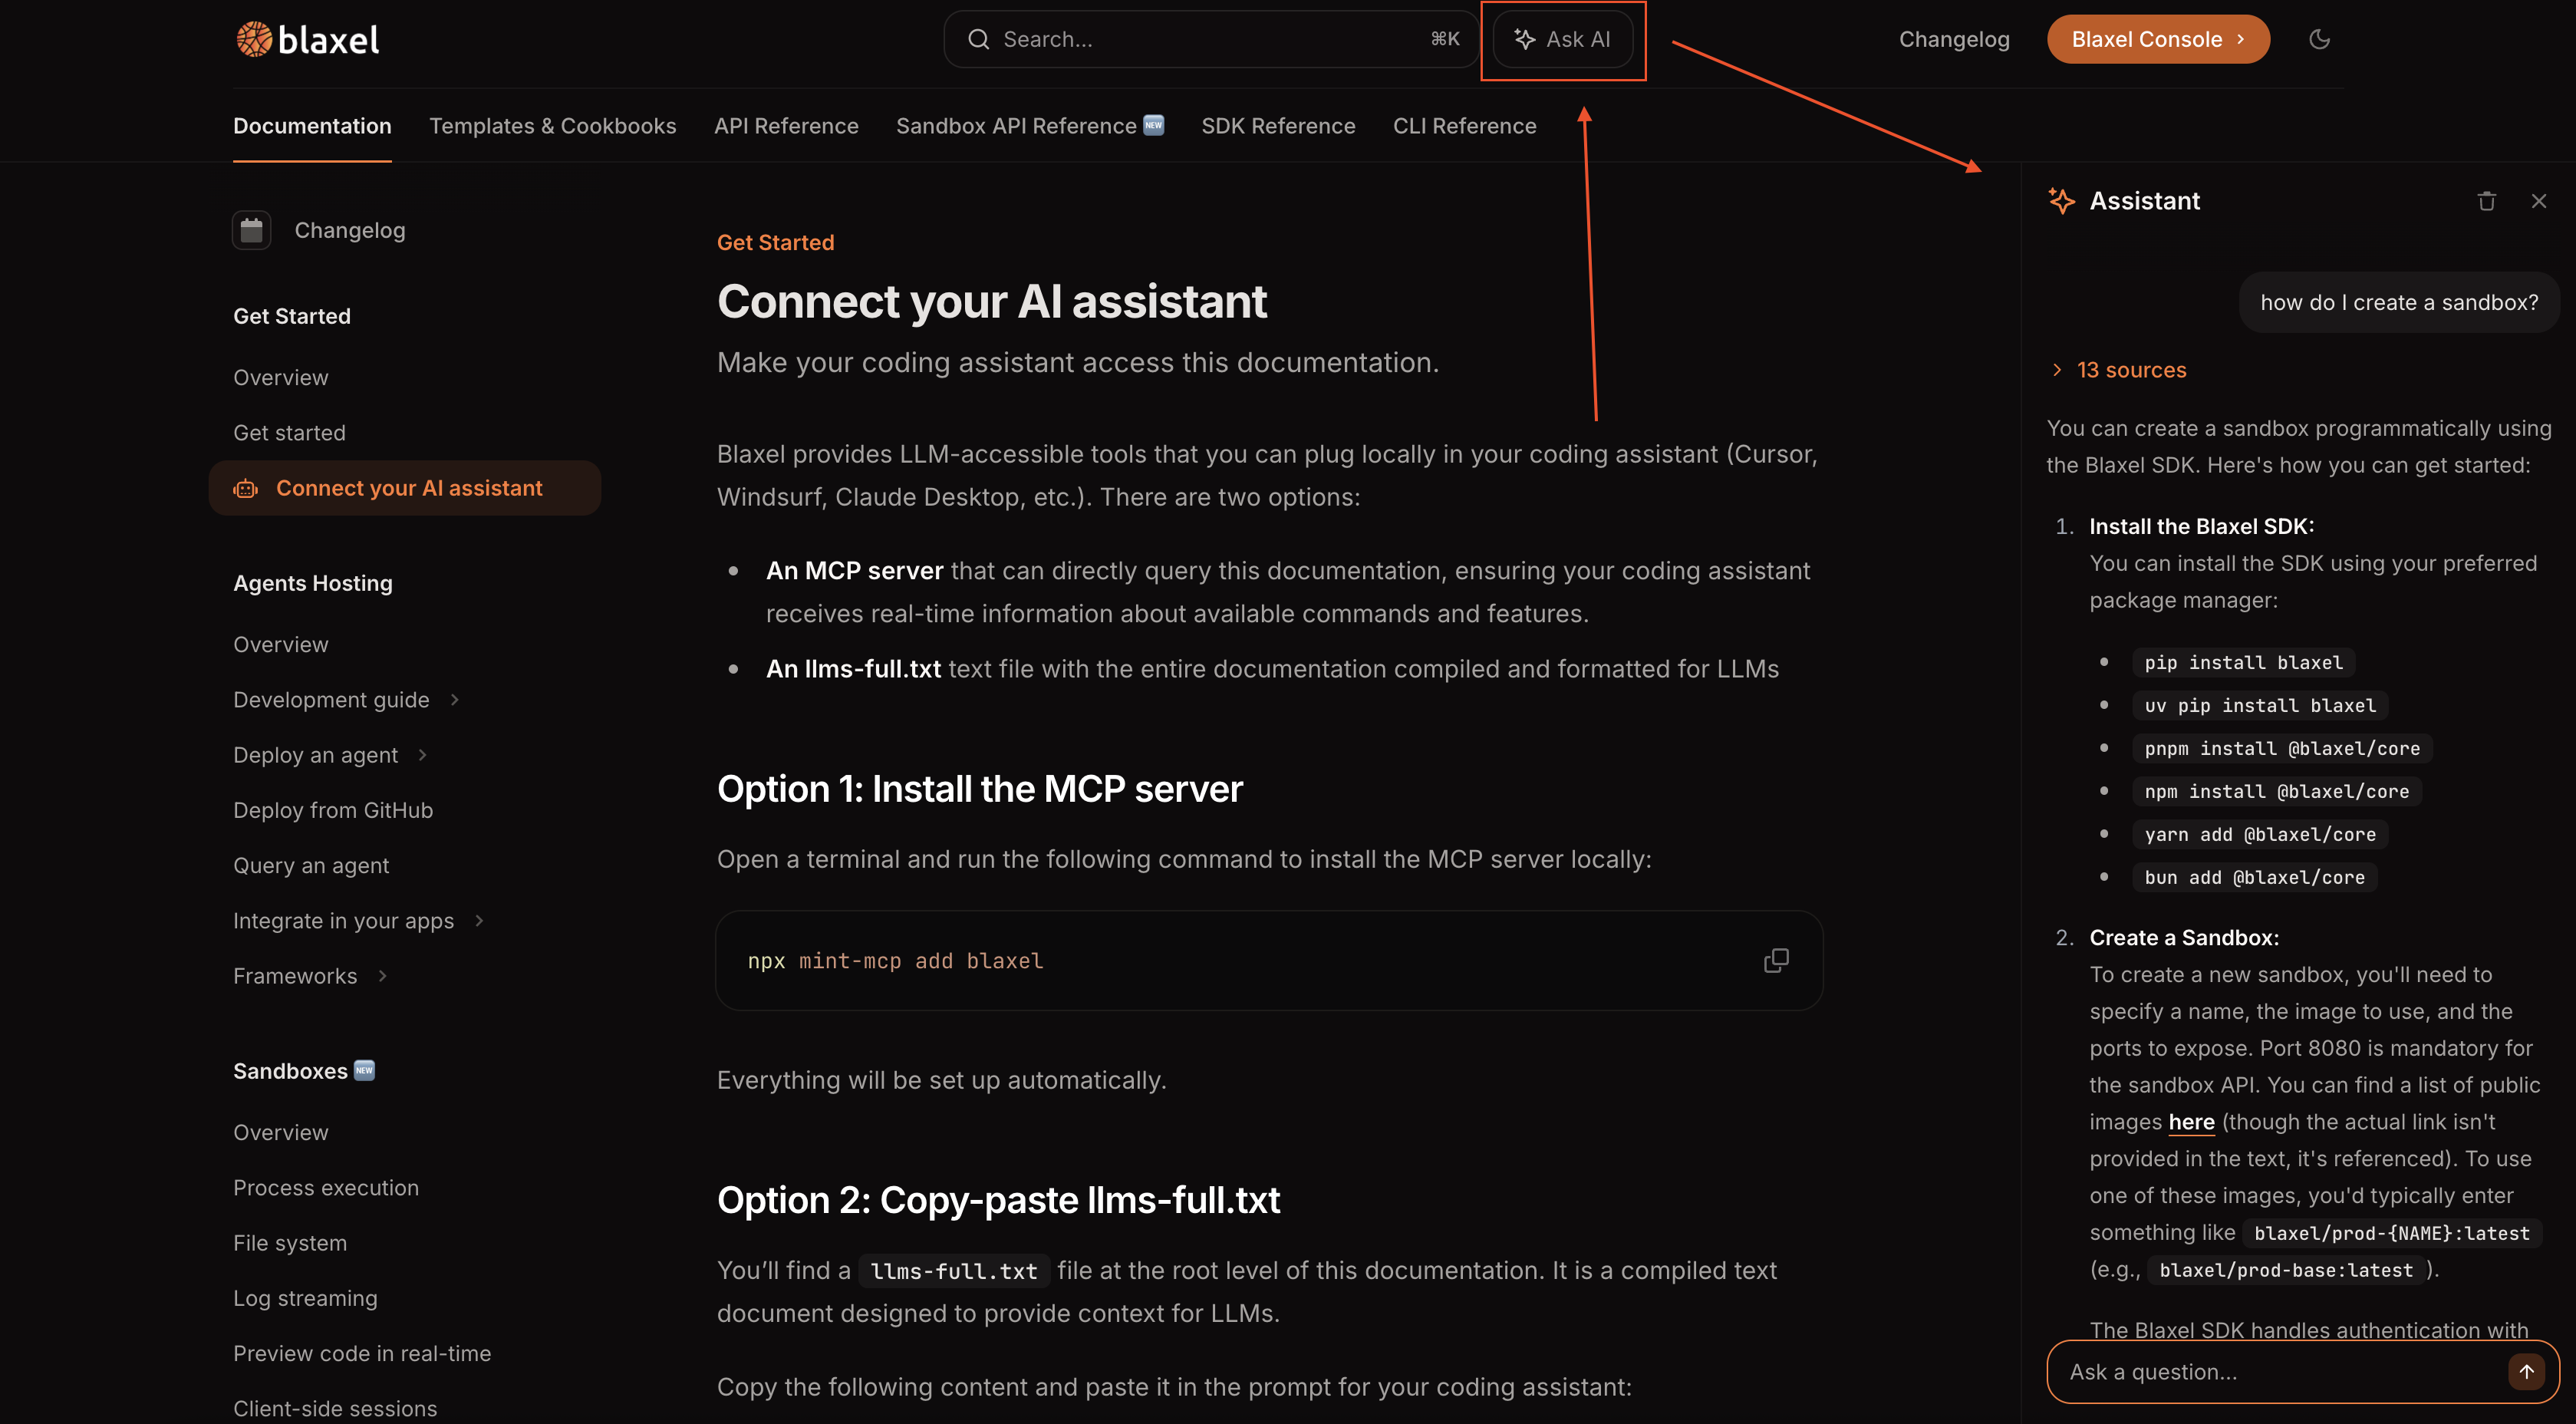The height and width of the screenshot is (1424, 2576).
Task: Click 'blaxel/prod-base:latest' code text
Action: click(2286, 1271)
